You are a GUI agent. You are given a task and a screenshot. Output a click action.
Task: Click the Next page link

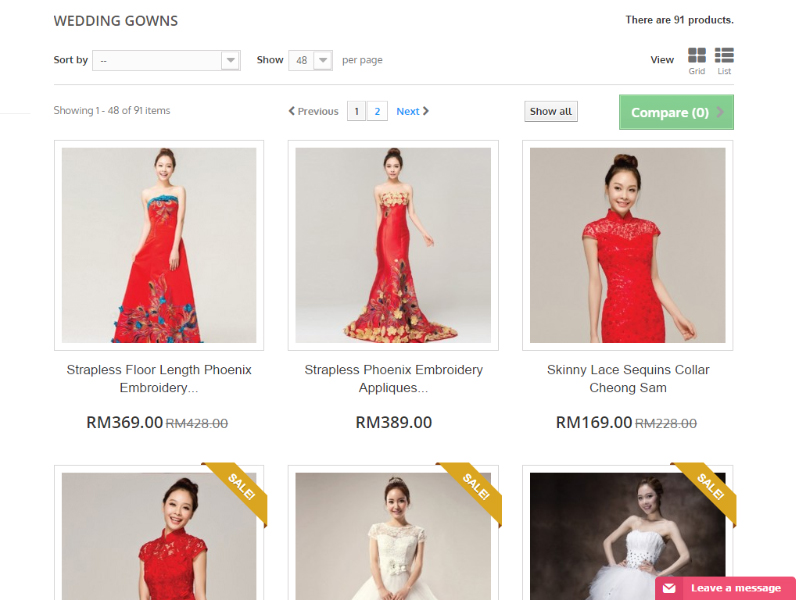[412, 111]
